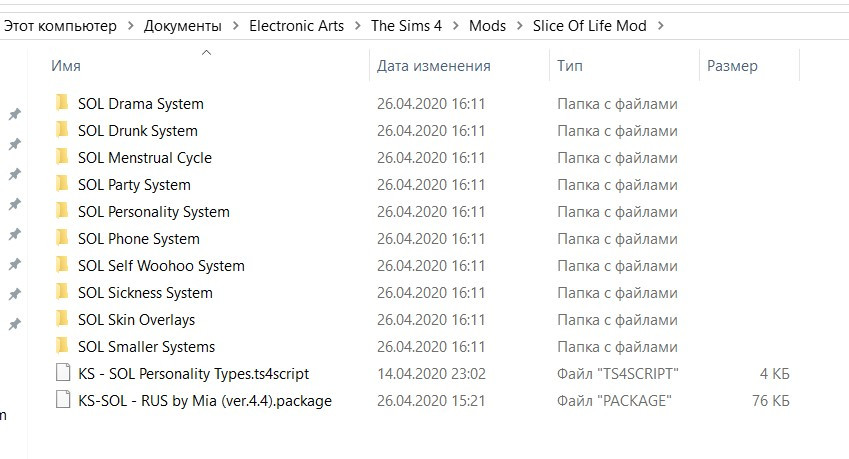Sort files by the Размер column

[x=749, y=65]
